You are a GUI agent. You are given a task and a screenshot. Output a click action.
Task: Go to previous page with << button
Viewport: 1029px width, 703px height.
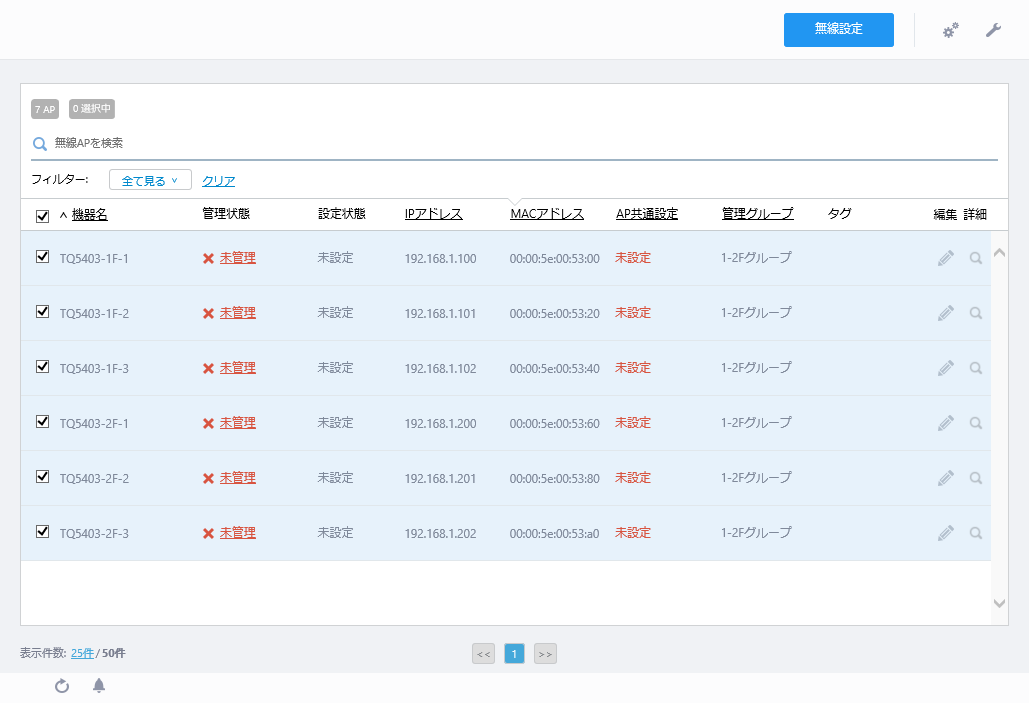pos(484,654)
